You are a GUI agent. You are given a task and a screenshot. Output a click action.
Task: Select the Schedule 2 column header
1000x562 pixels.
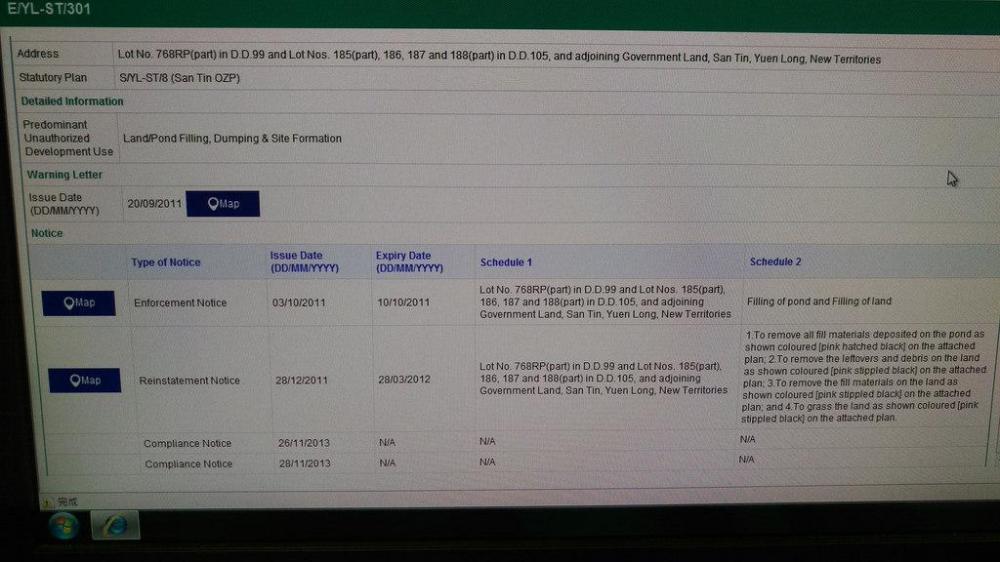775,262
